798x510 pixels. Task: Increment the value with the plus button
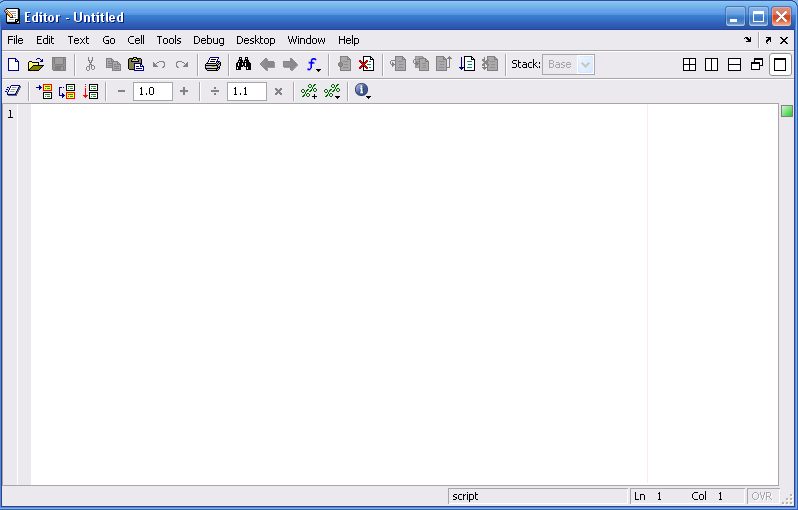pyautogui.click(x=184, y=92)
